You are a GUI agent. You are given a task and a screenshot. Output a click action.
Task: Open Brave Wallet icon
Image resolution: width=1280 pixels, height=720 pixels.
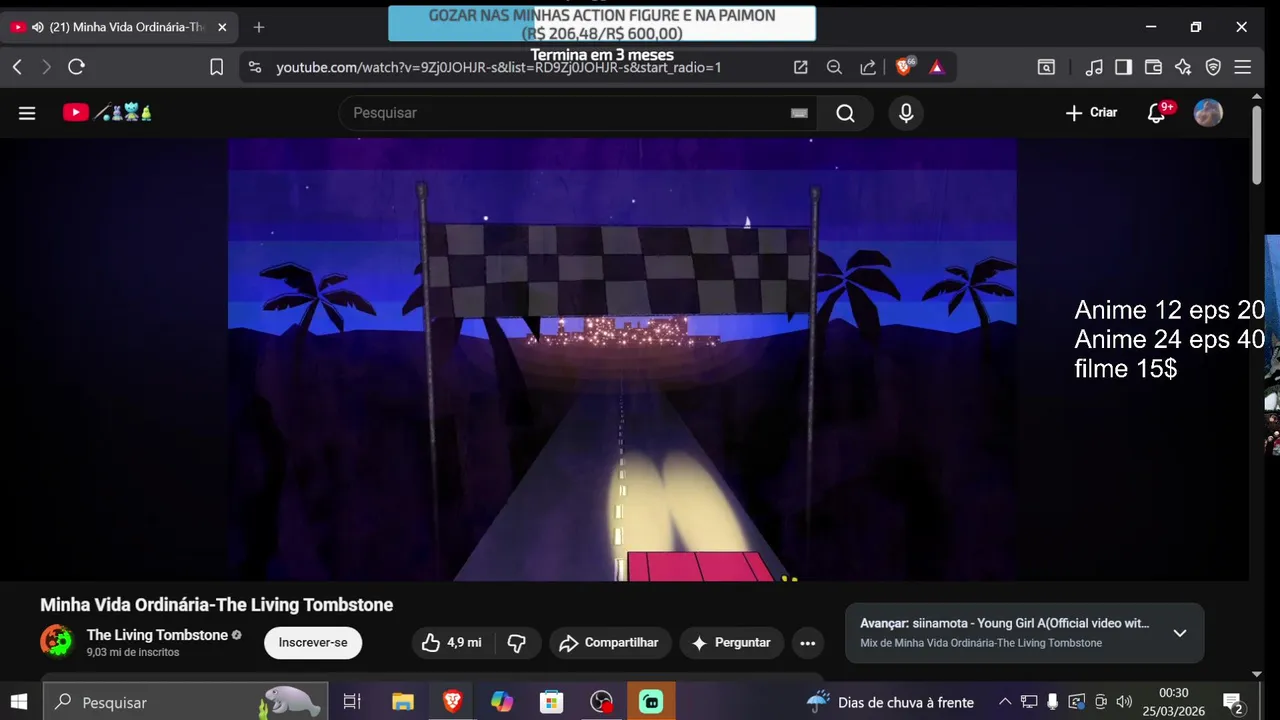[1153, 67]
